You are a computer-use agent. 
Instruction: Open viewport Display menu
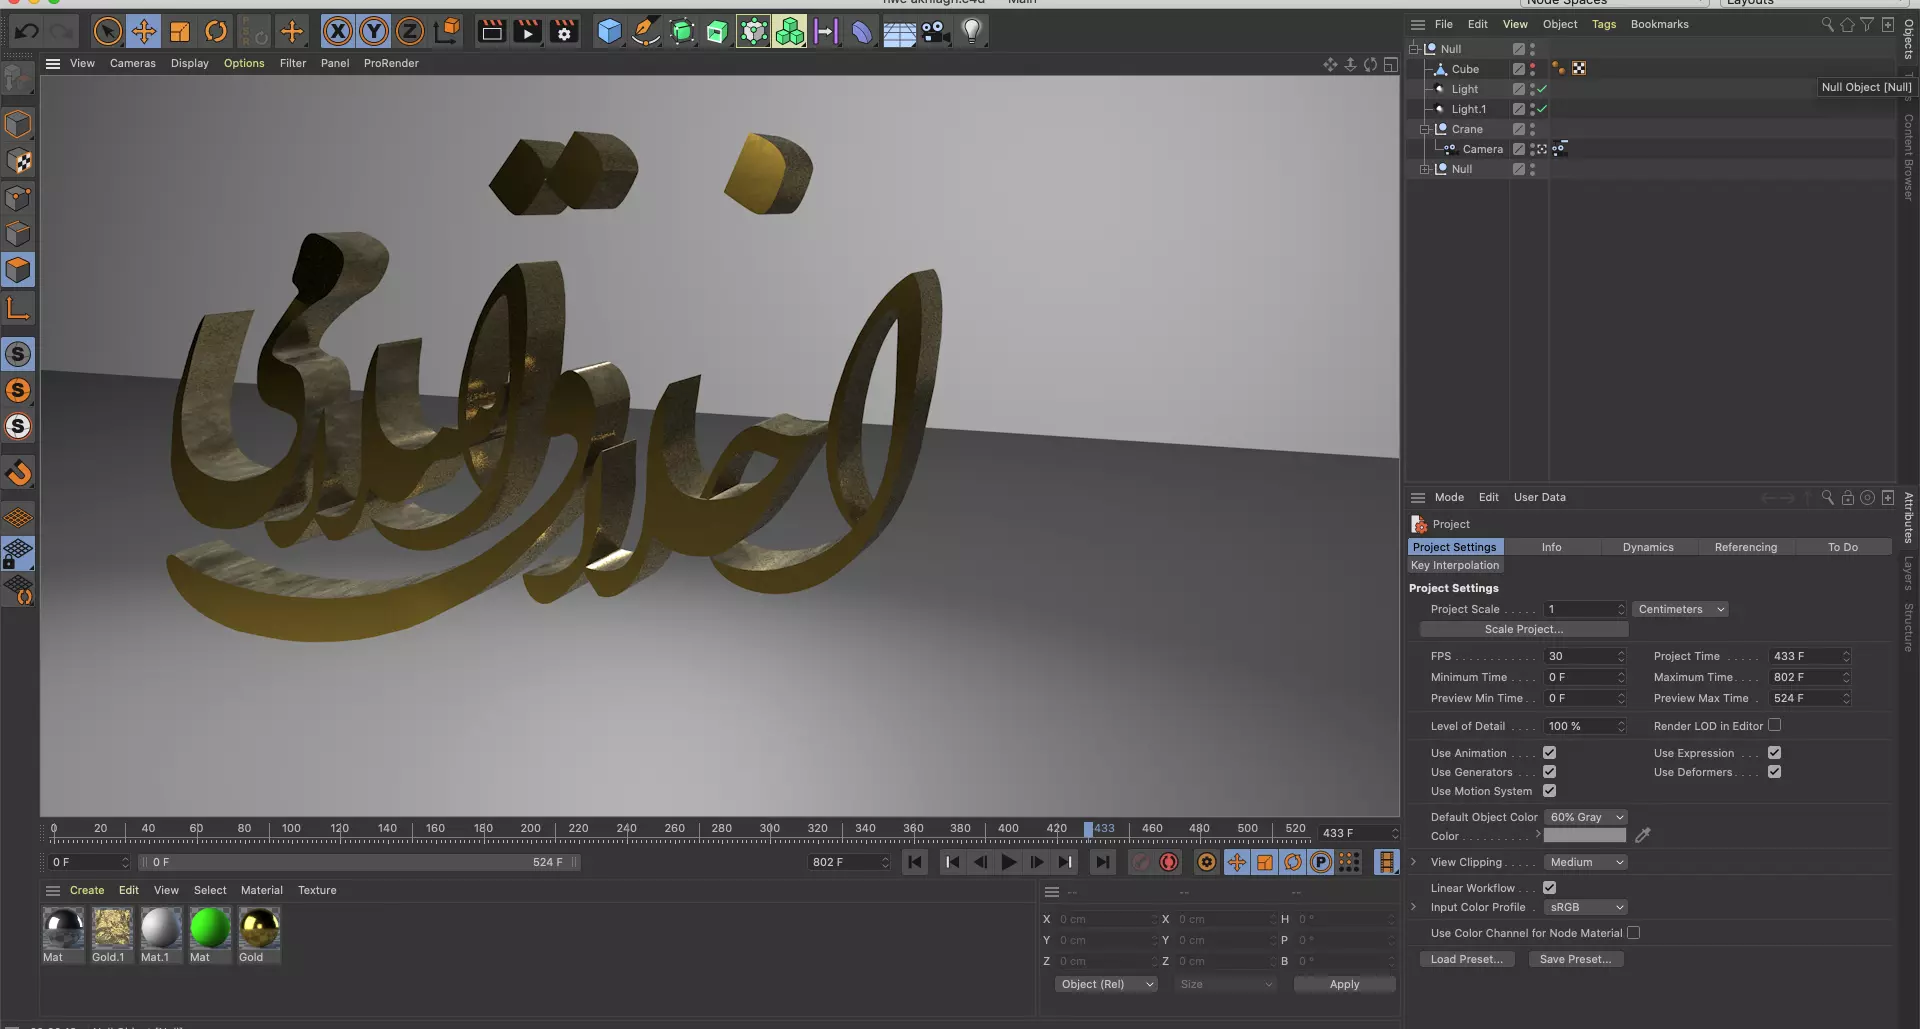pos(190,63)
